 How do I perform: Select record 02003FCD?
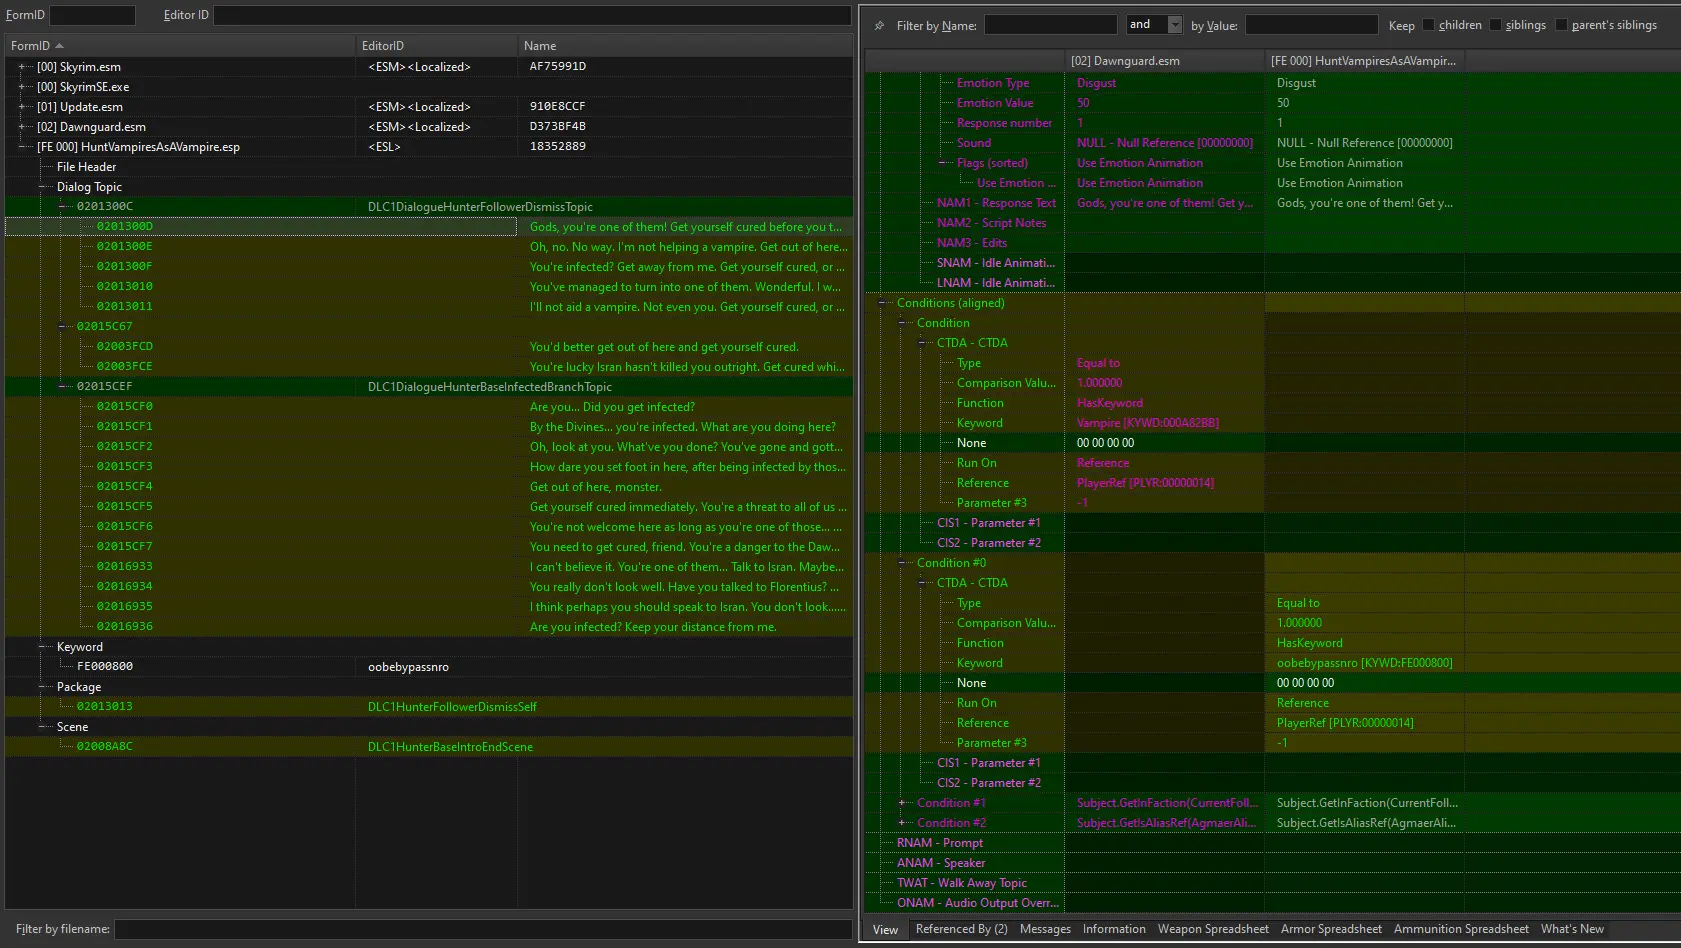pos(429,347)
